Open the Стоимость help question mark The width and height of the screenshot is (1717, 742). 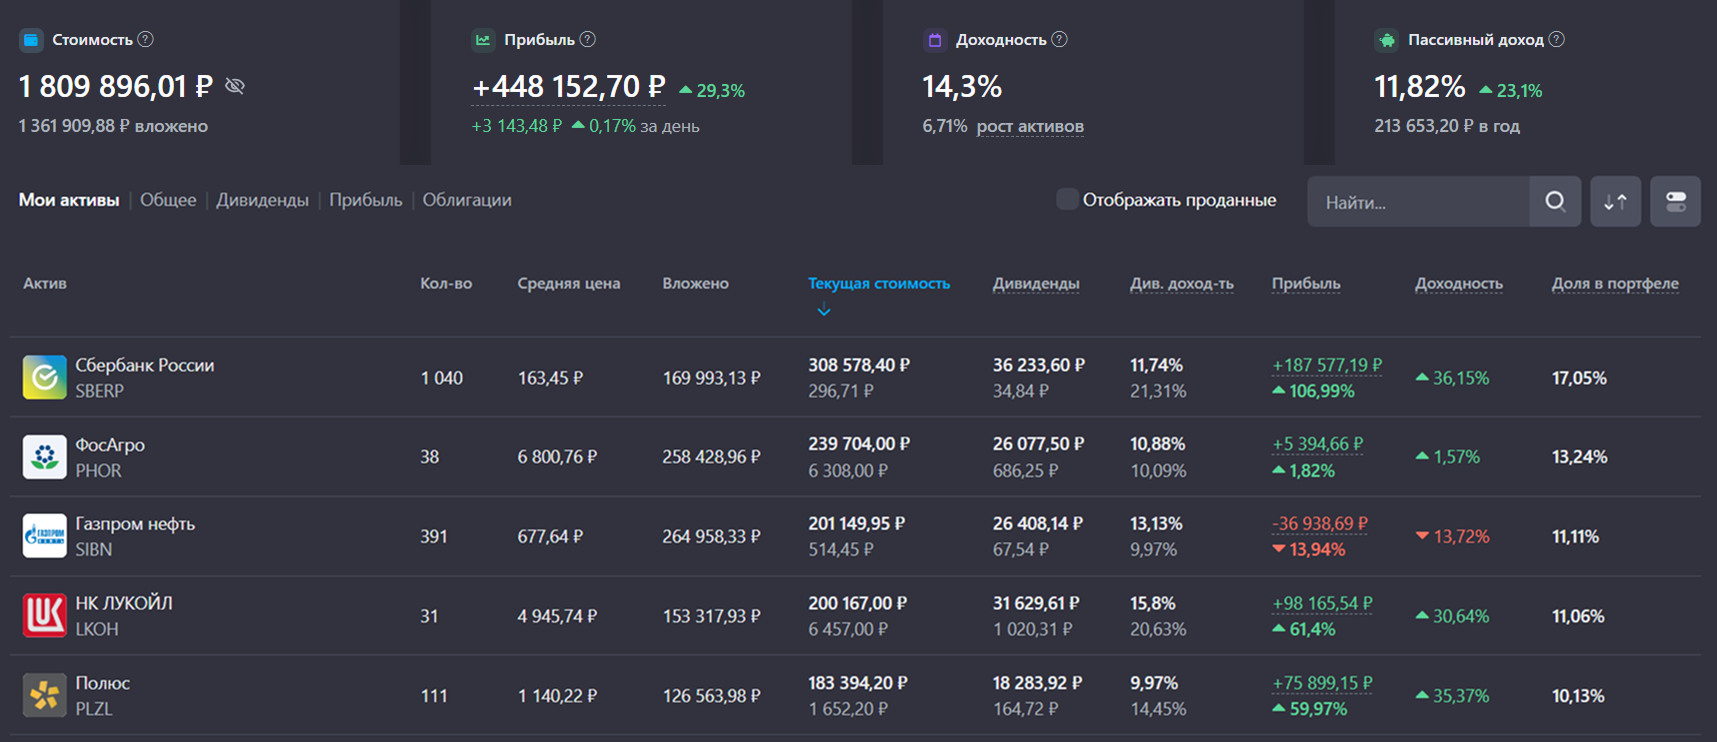click(x=146, y=39)
